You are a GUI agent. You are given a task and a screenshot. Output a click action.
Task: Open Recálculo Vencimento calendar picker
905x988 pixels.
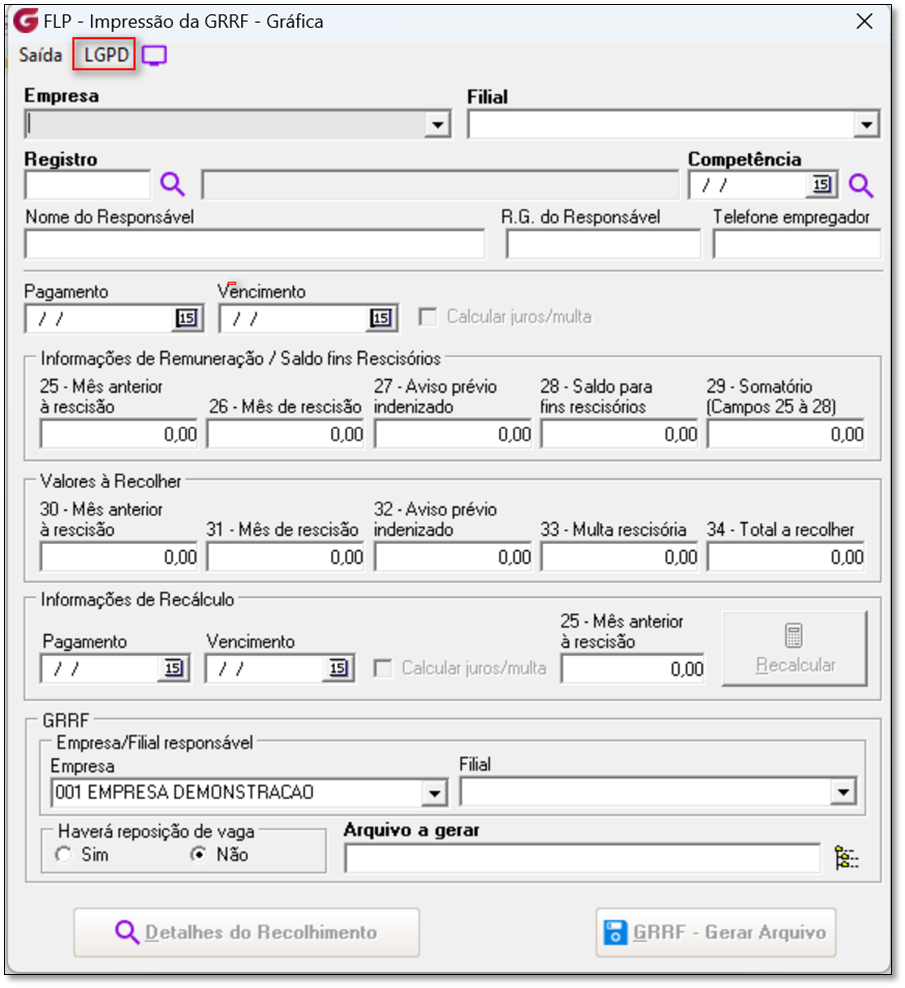tap(338, 668)
